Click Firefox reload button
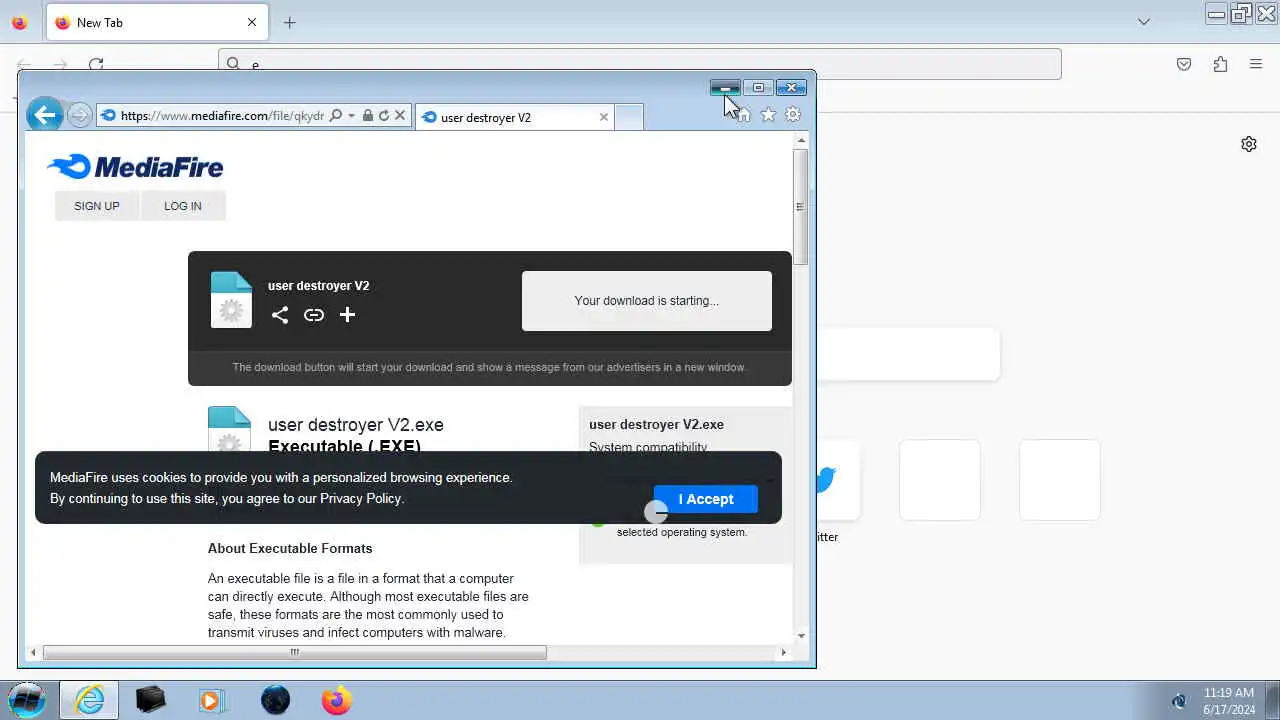Image resolution: width=1280 pixels, height=720 pixels. tap(96, 64)
